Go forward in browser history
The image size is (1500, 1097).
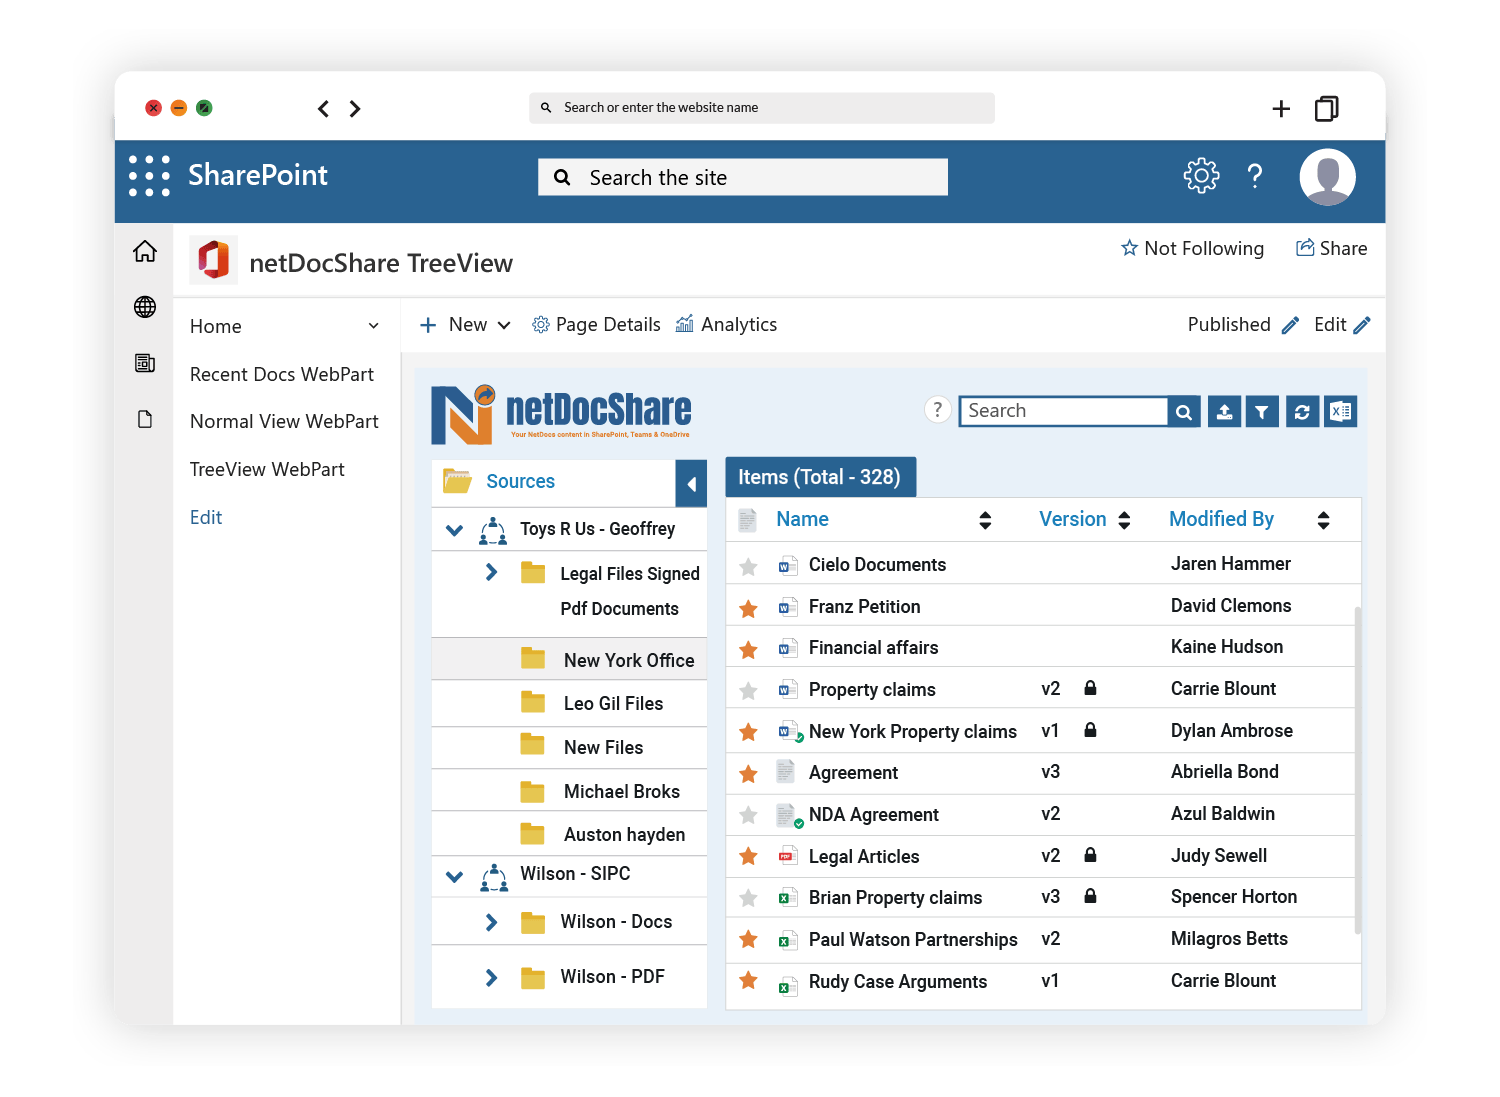pyautogui.click(x=355, y=108)
